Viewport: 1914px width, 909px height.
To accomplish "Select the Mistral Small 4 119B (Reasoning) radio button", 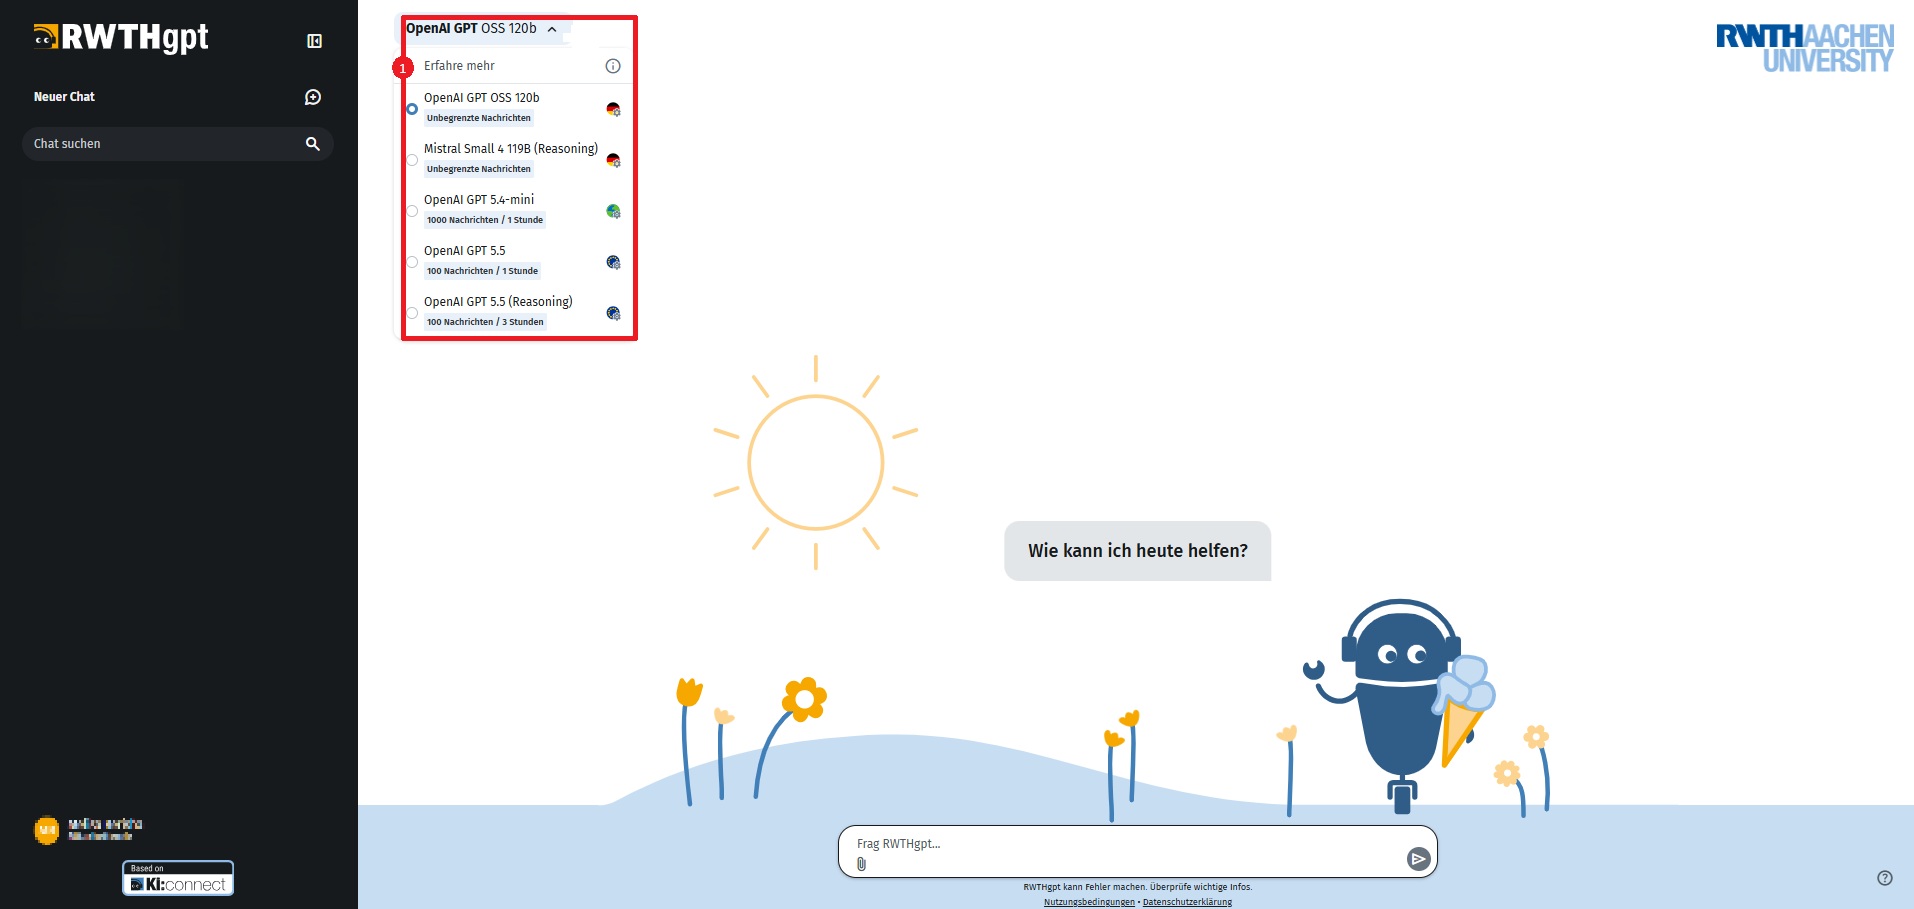I will point(412,160).
